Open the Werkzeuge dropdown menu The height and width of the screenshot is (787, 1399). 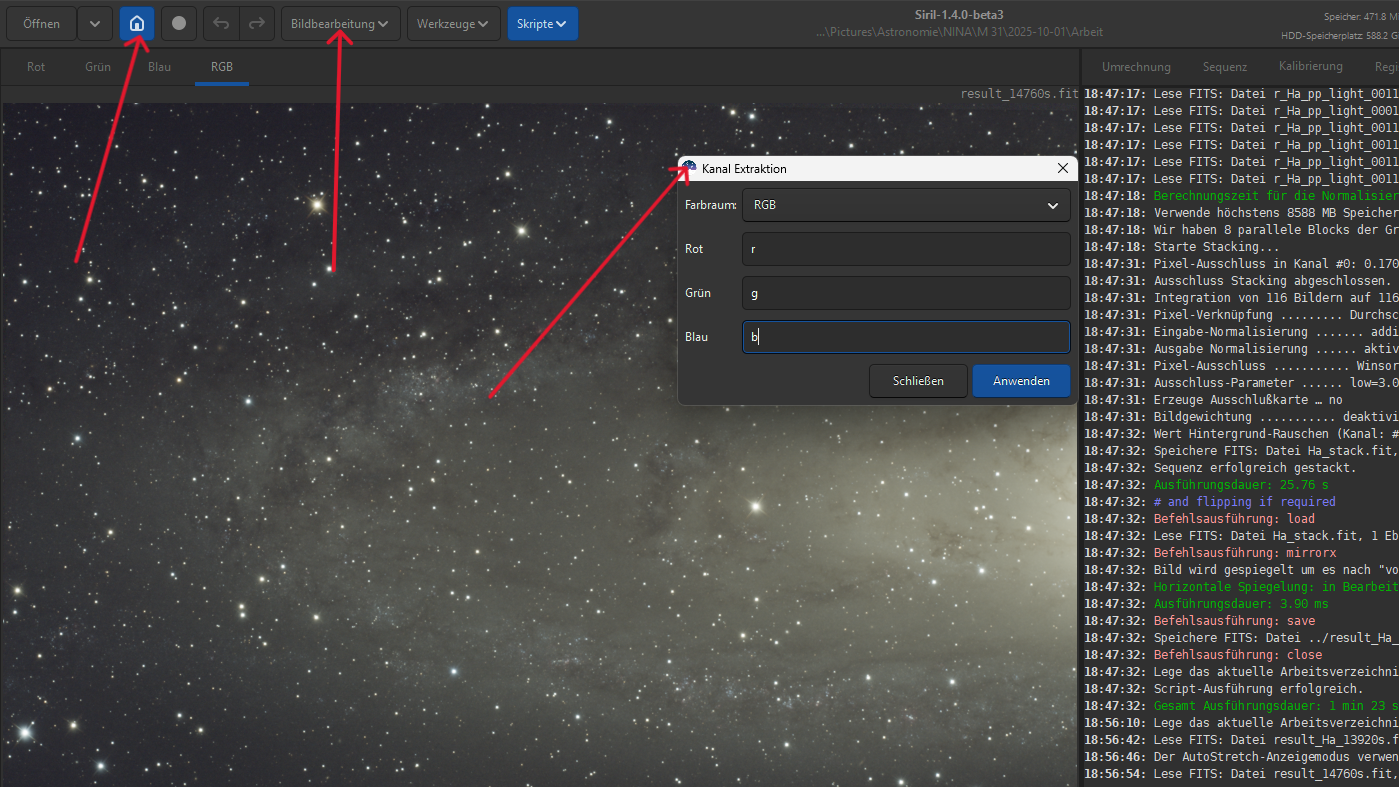453,24
